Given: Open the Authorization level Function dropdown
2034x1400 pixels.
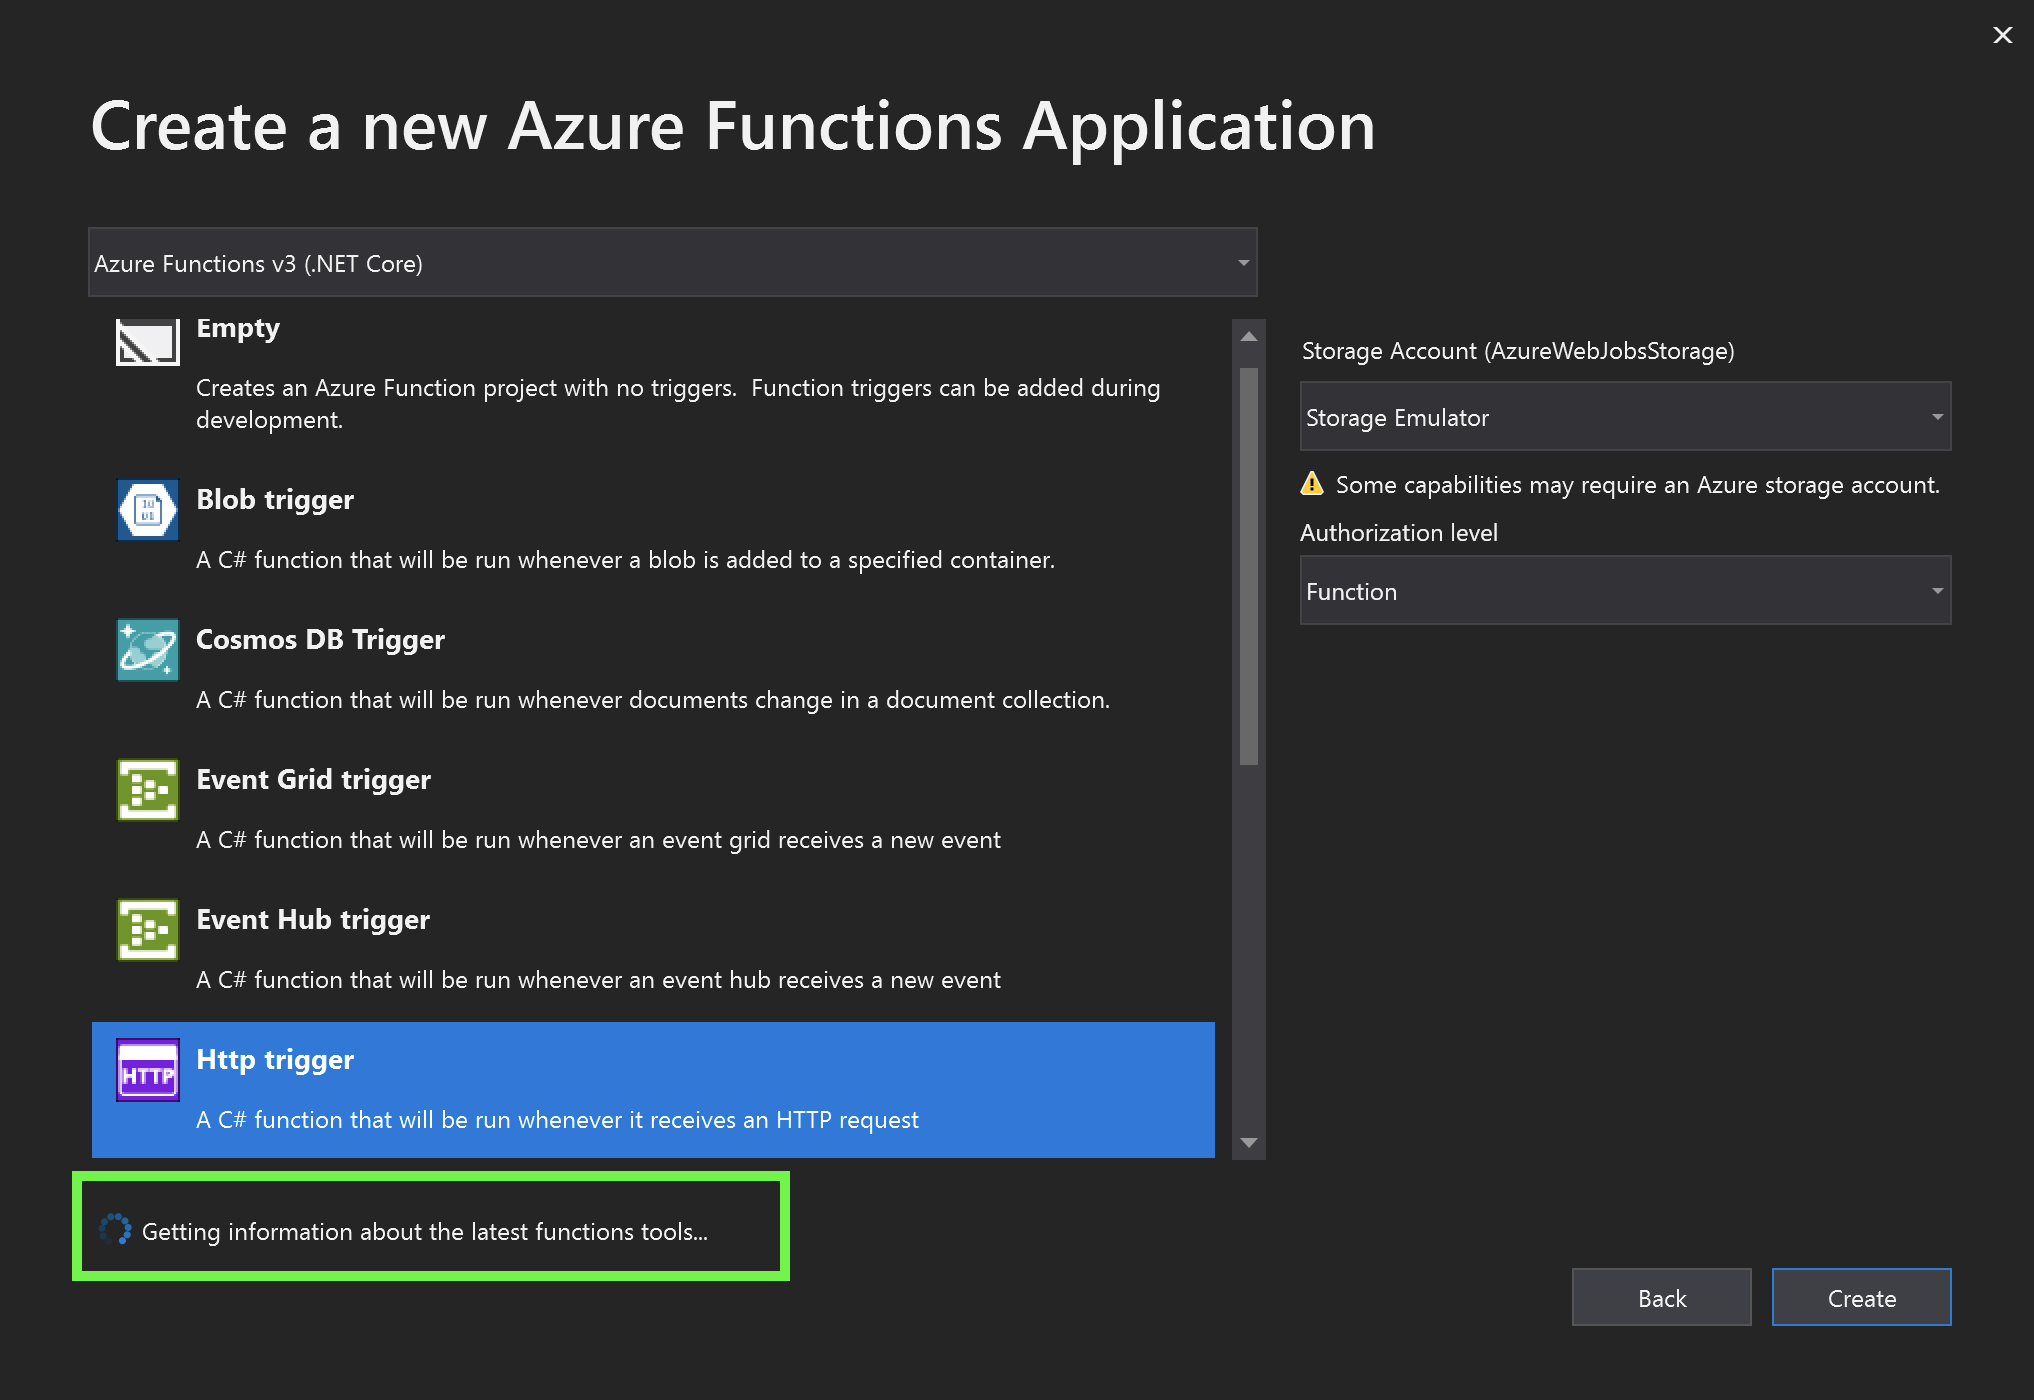Looking at the screenshot, I should tap(1625, 591).
